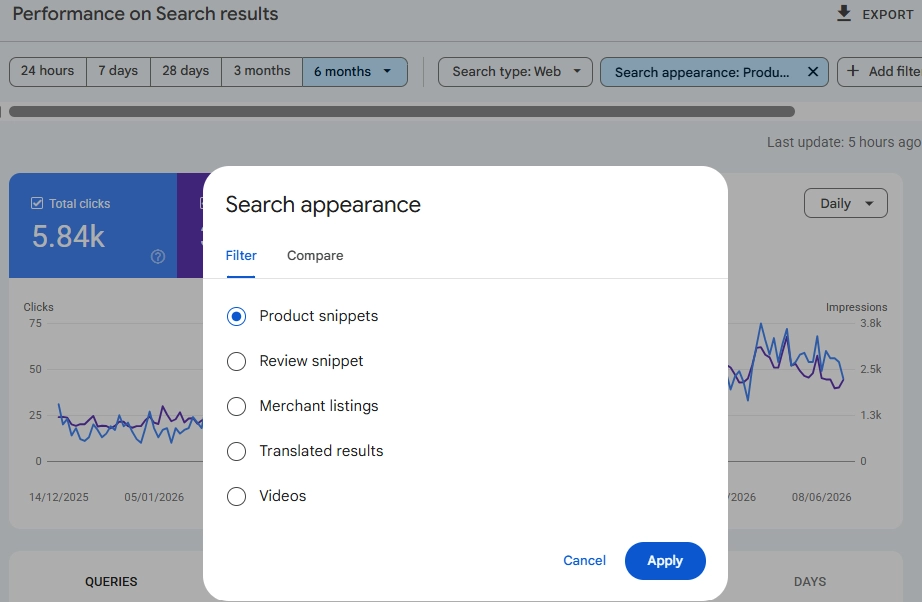Image resolution: width=922 pixels, height=602 pixels.
Task: Click the Performance on Search results heading
Action: point(145,14)
